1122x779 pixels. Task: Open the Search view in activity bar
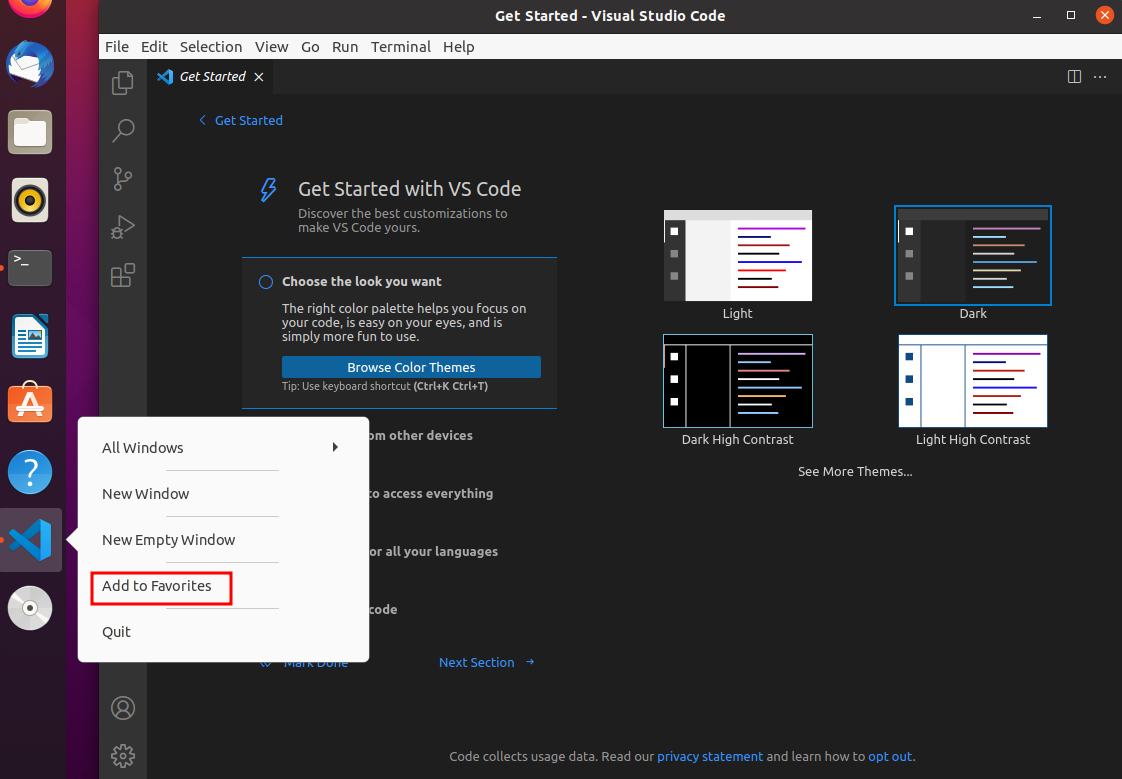(x=122, y=130)
